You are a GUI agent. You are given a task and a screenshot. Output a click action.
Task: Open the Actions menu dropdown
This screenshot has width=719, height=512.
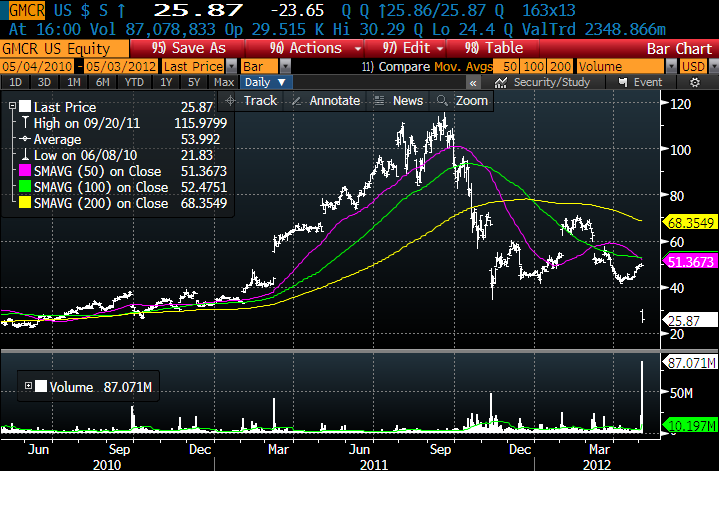(358, 48)
